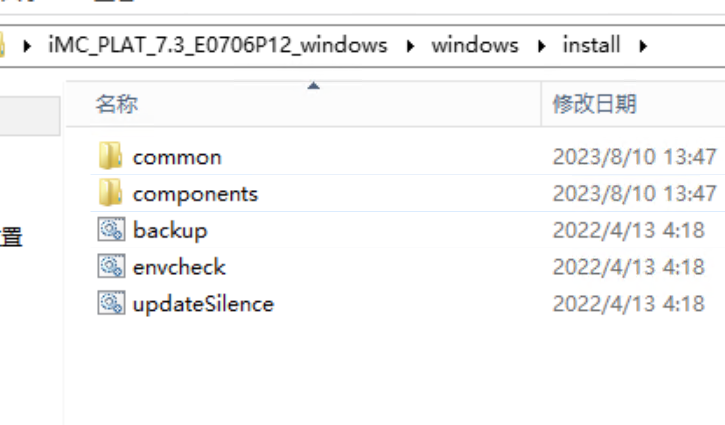Navigate to iMC_PLAT_7.3_E0706P12_windows in address bar
The height and width of the screenshot is (425, 725).
[217, 45]
